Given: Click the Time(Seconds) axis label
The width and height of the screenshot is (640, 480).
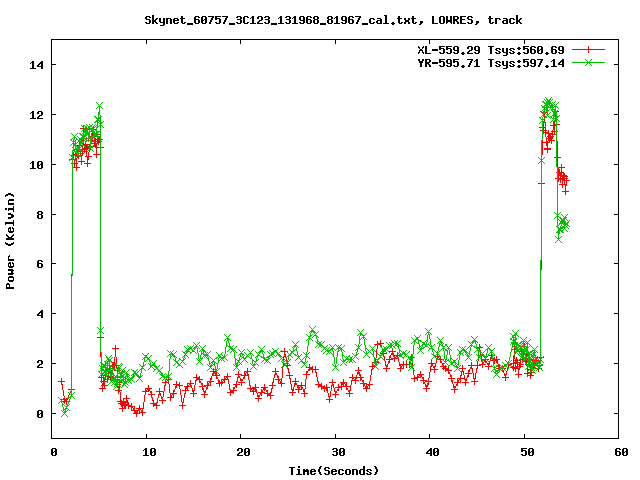Looking at the screenshot, I should click(x=334, y=471).
